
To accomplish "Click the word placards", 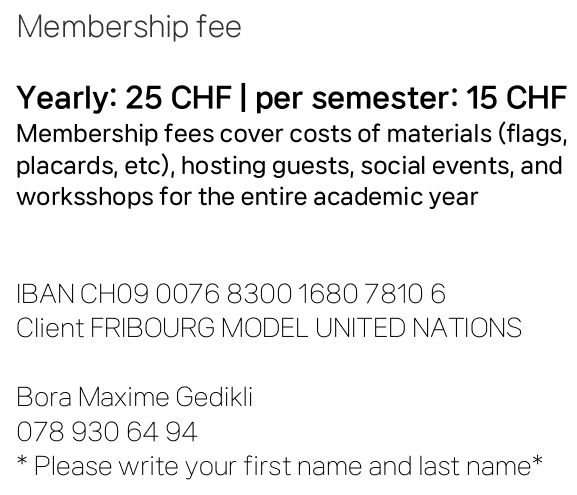I will tap(66, 166).
